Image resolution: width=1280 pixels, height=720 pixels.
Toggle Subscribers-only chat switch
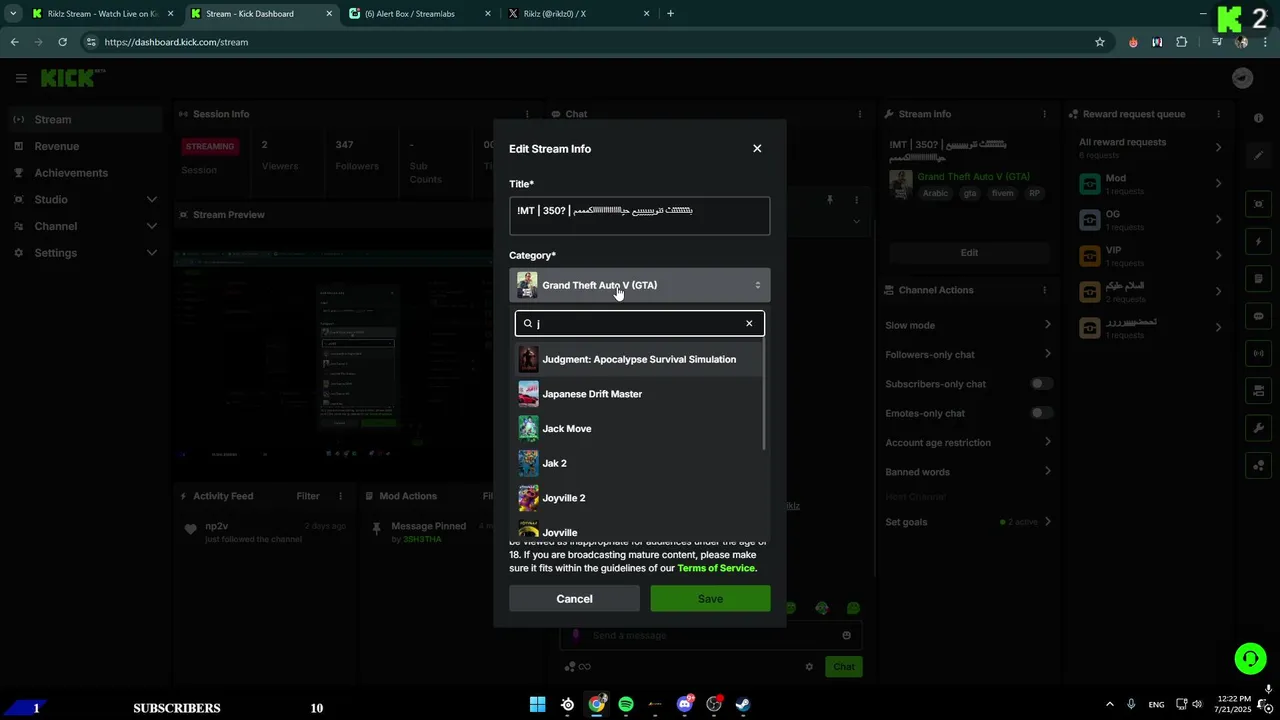coord(1042,384)
